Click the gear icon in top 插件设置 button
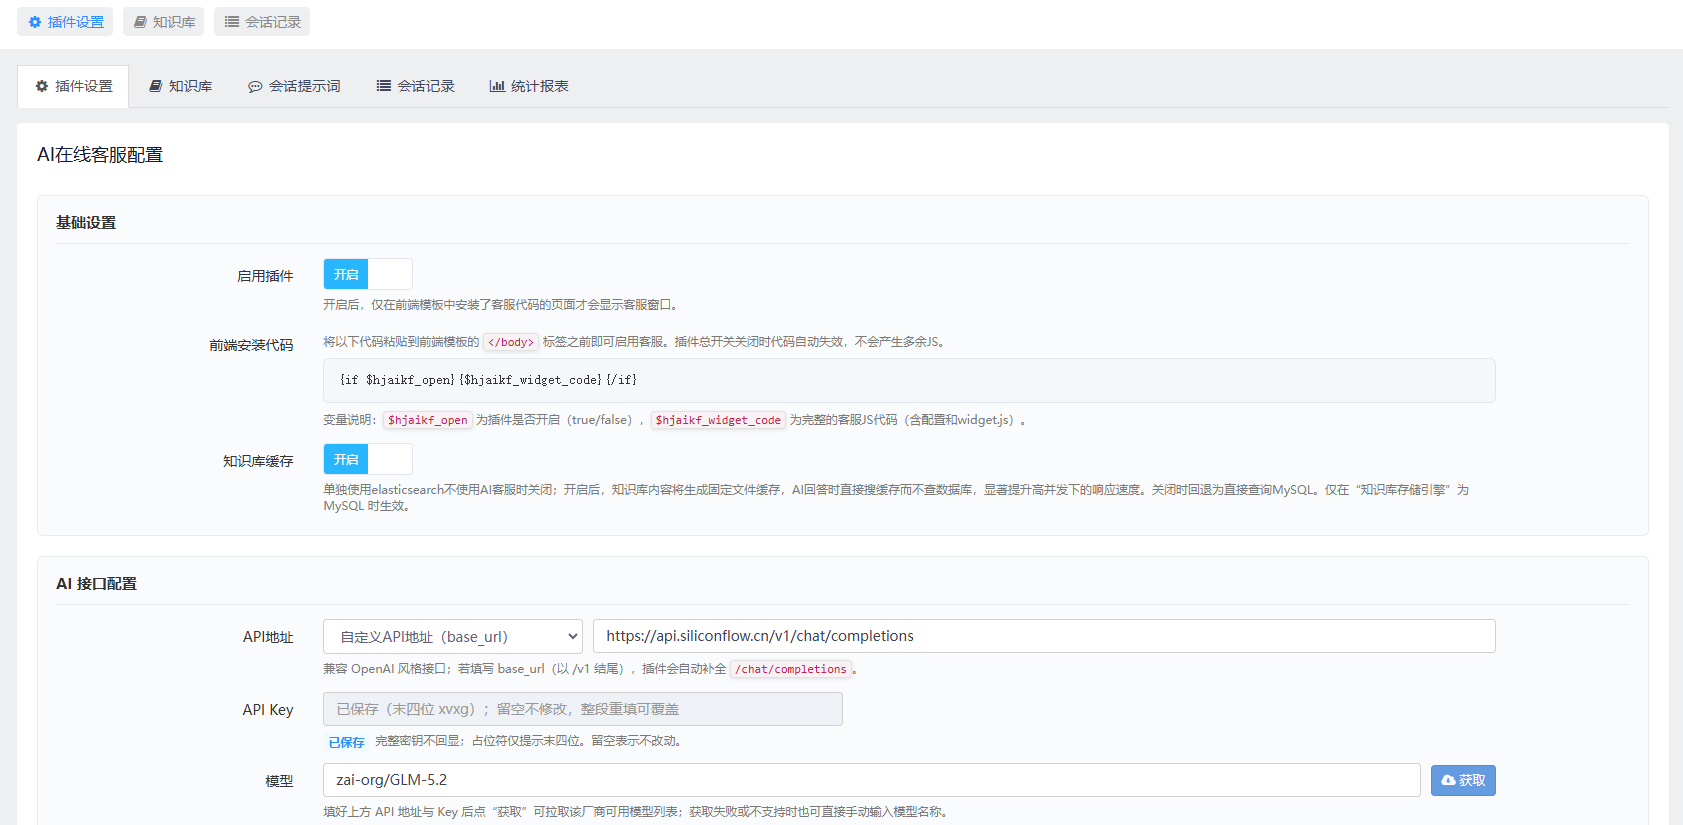Screen dimensions: 1683x825 coord(35,22)
